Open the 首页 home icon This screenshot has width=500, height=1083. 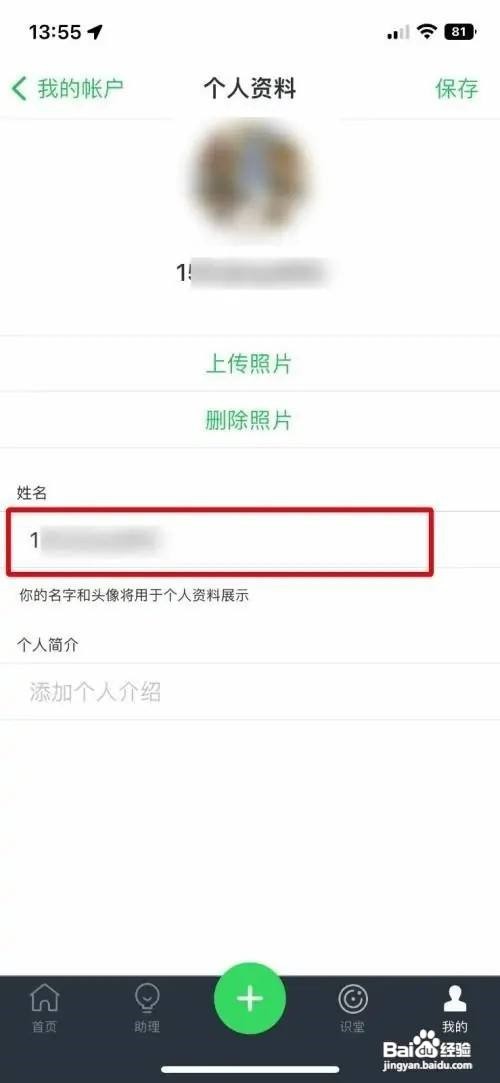tap(44, 998)
